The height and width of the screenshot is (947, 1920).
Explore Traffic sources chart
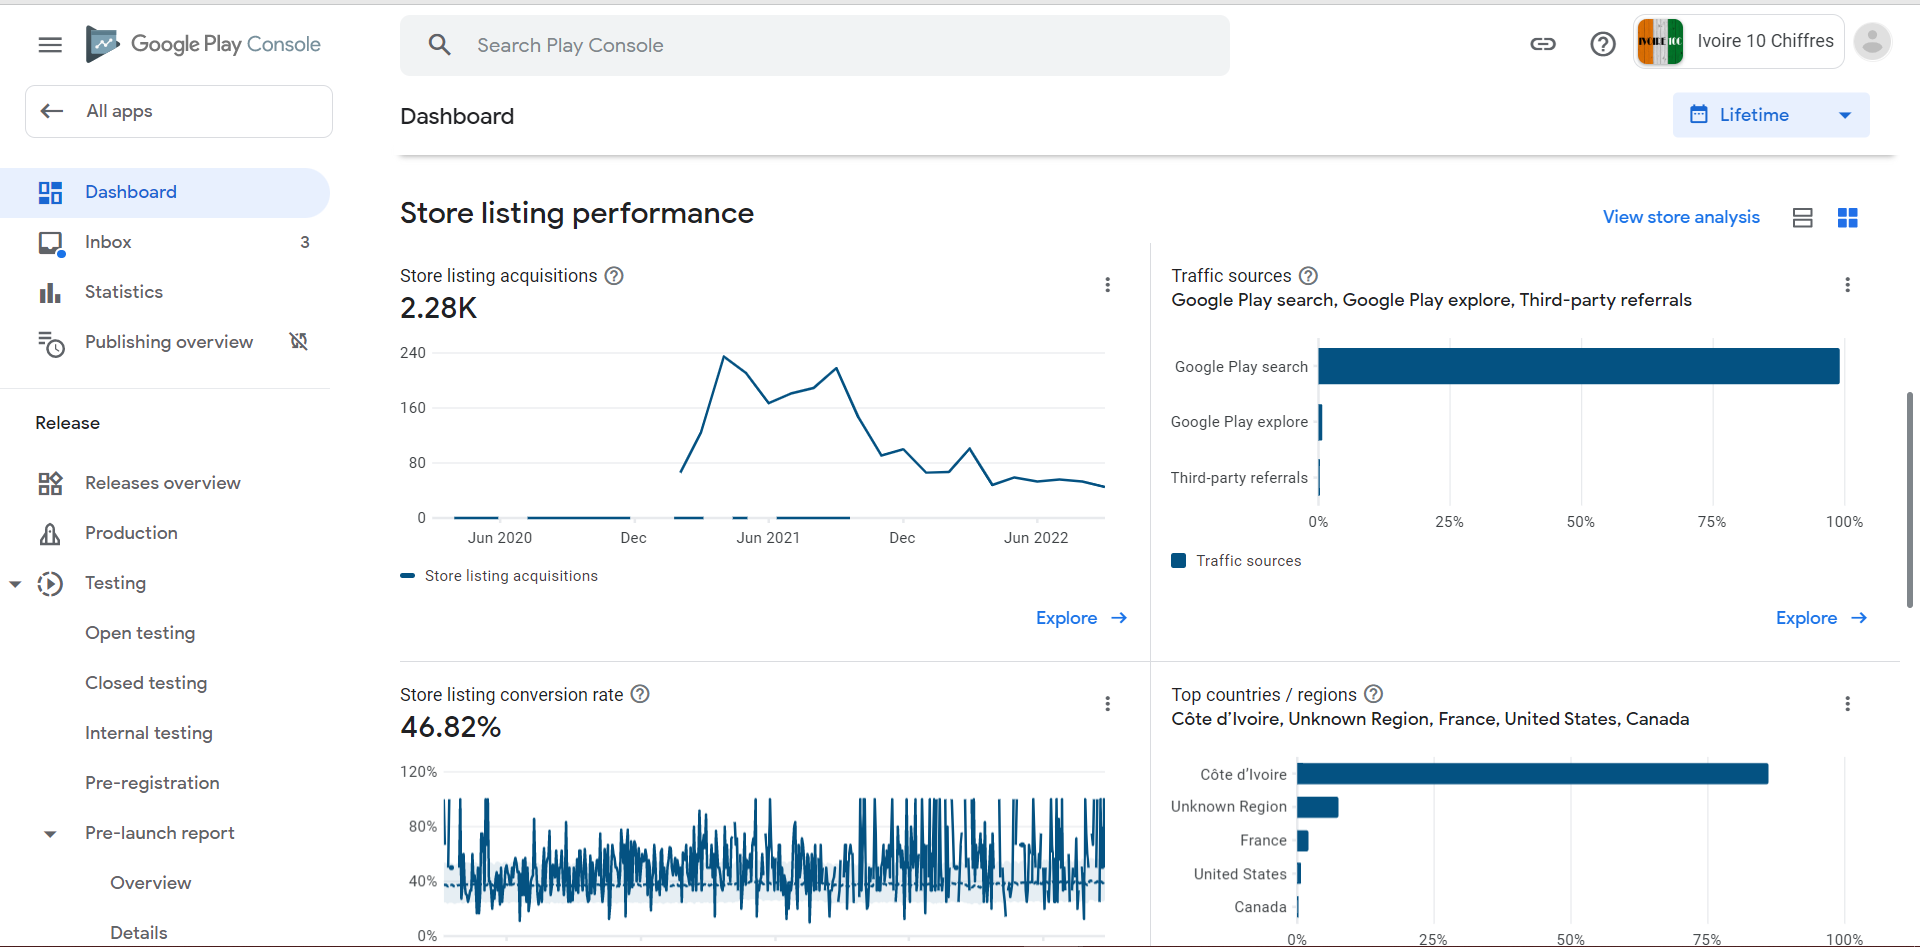tap(1821, 618)
